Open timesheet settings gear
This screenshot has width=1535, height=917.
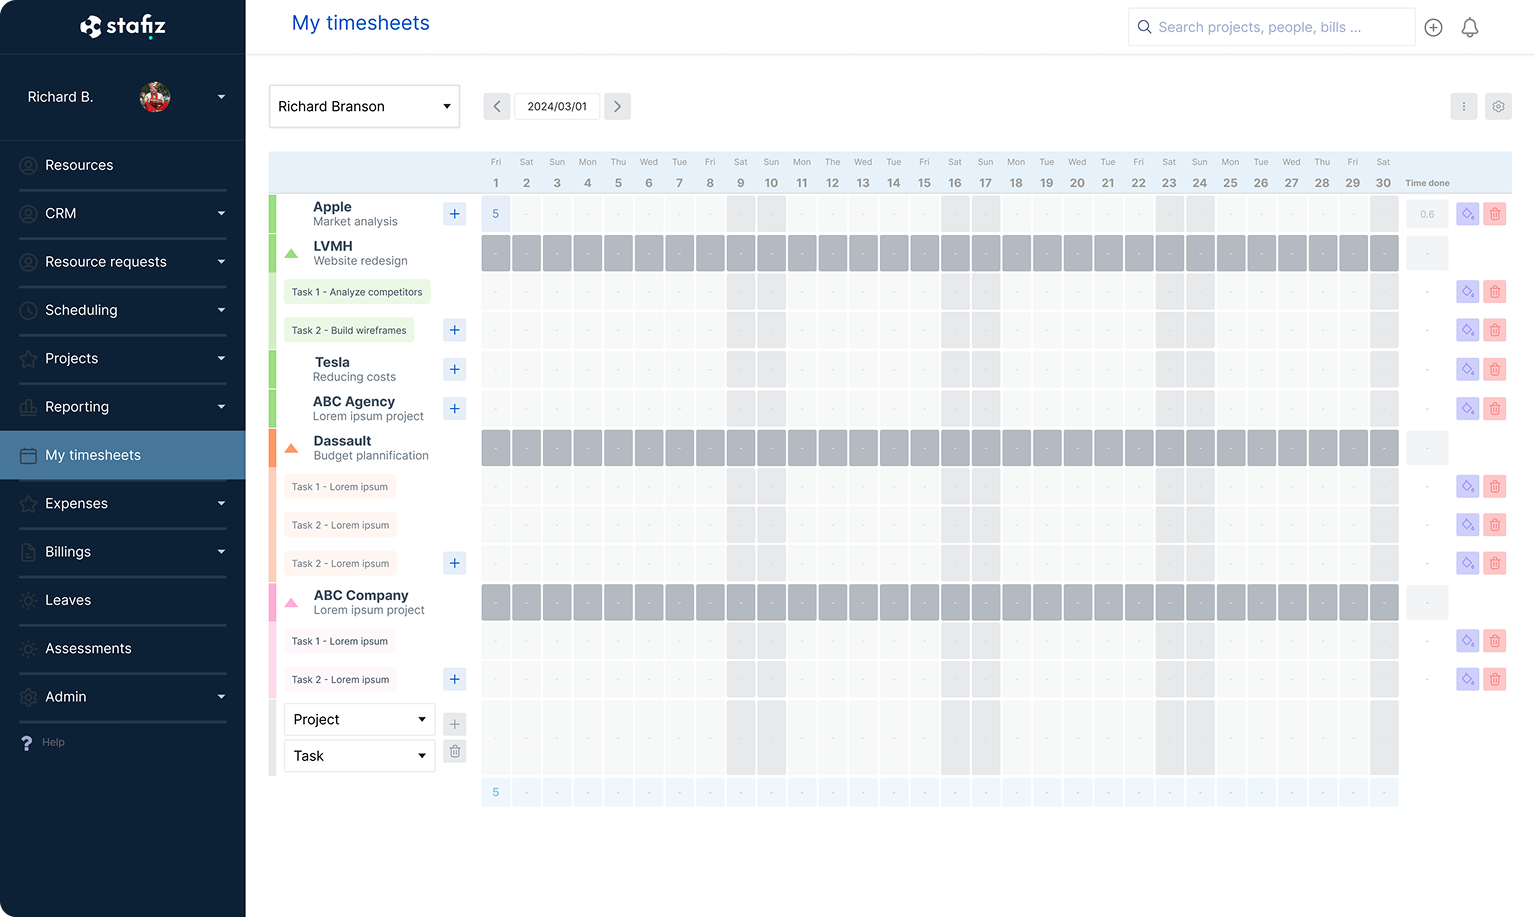point(1498,106)
